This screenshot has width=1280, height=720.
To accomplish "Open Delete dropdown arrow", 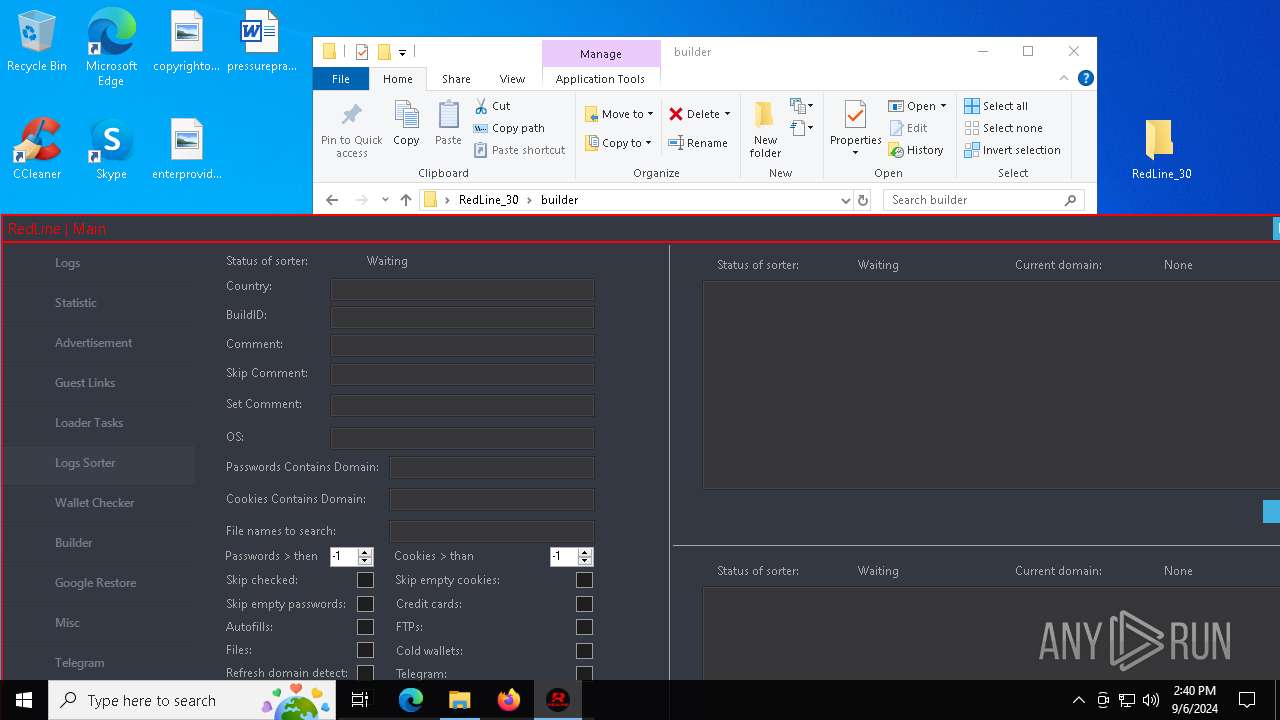I will [727, 114].
